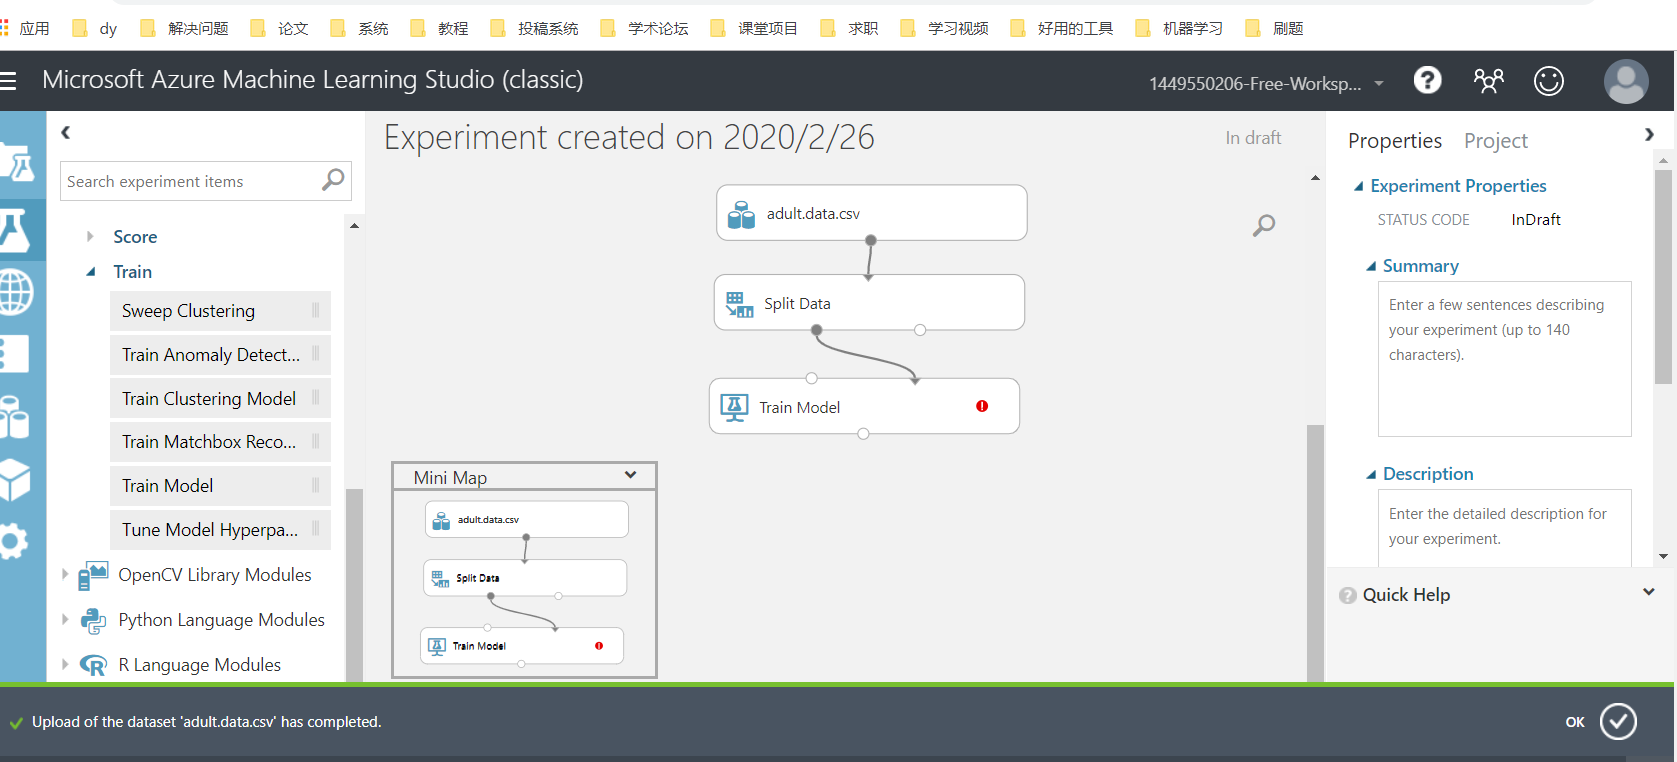Click the module list scrollbar thumb
Screen dimensions: 1677x762
[x=354, y=585]
